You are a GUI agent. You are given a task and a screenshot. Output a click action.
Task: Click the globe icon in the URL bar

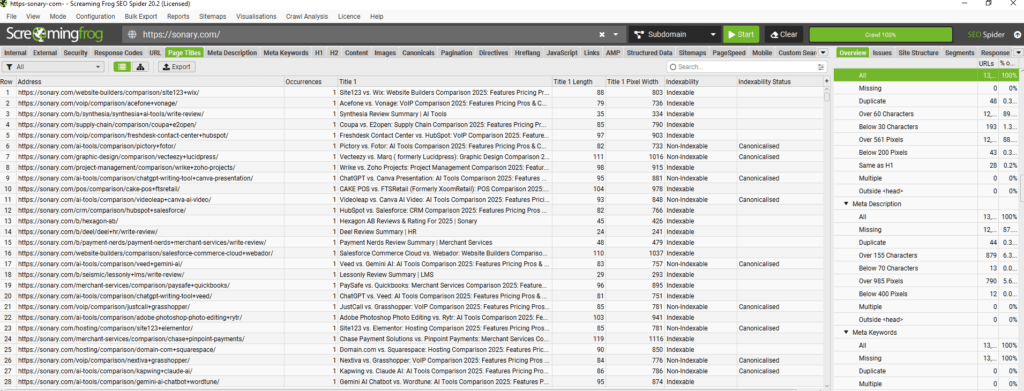133,35
